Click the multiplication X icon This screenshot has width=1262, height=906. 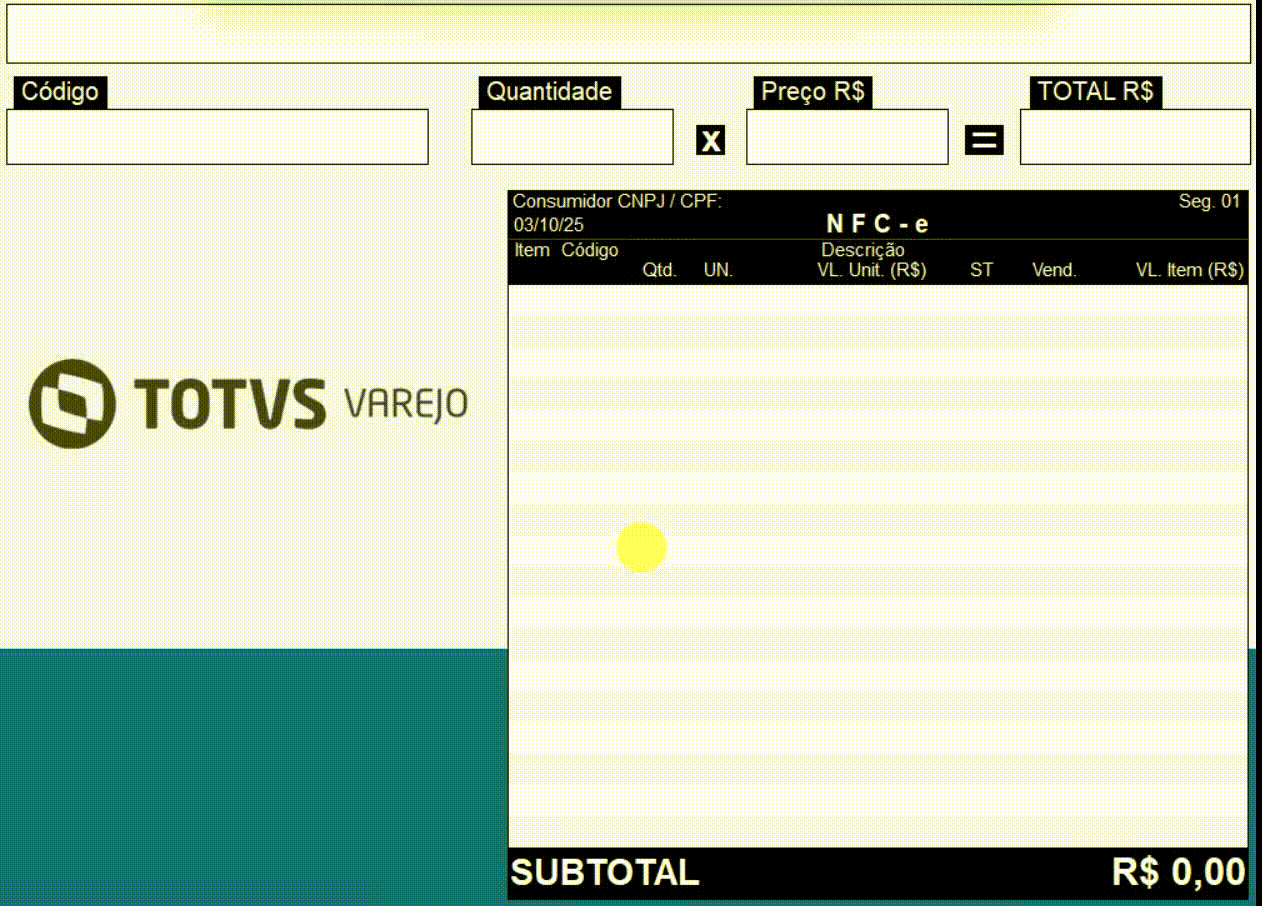click(710, 140)
